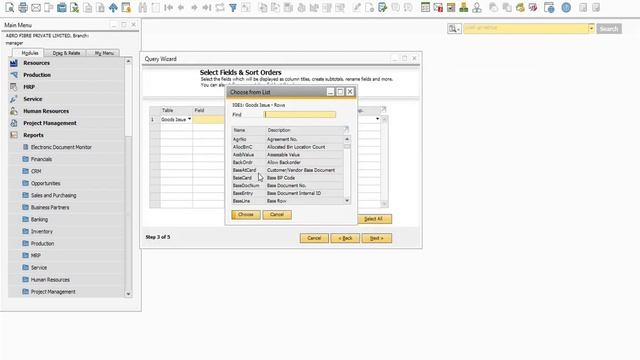Click the magnifier search options button
Viewport: 640px width, 360px height.
click(x=454, y=29)
